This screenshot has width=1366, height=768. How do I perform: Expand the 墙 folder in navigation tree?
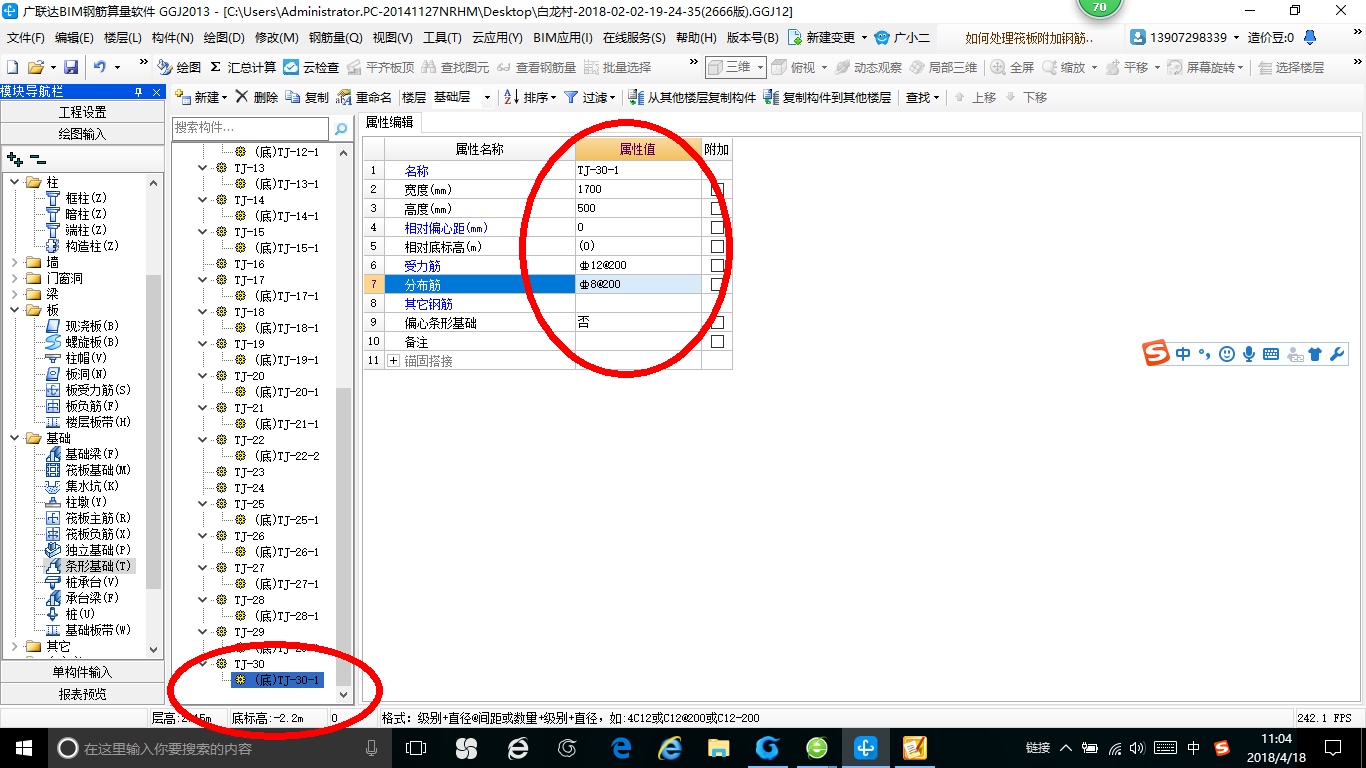tap(15, 262)
